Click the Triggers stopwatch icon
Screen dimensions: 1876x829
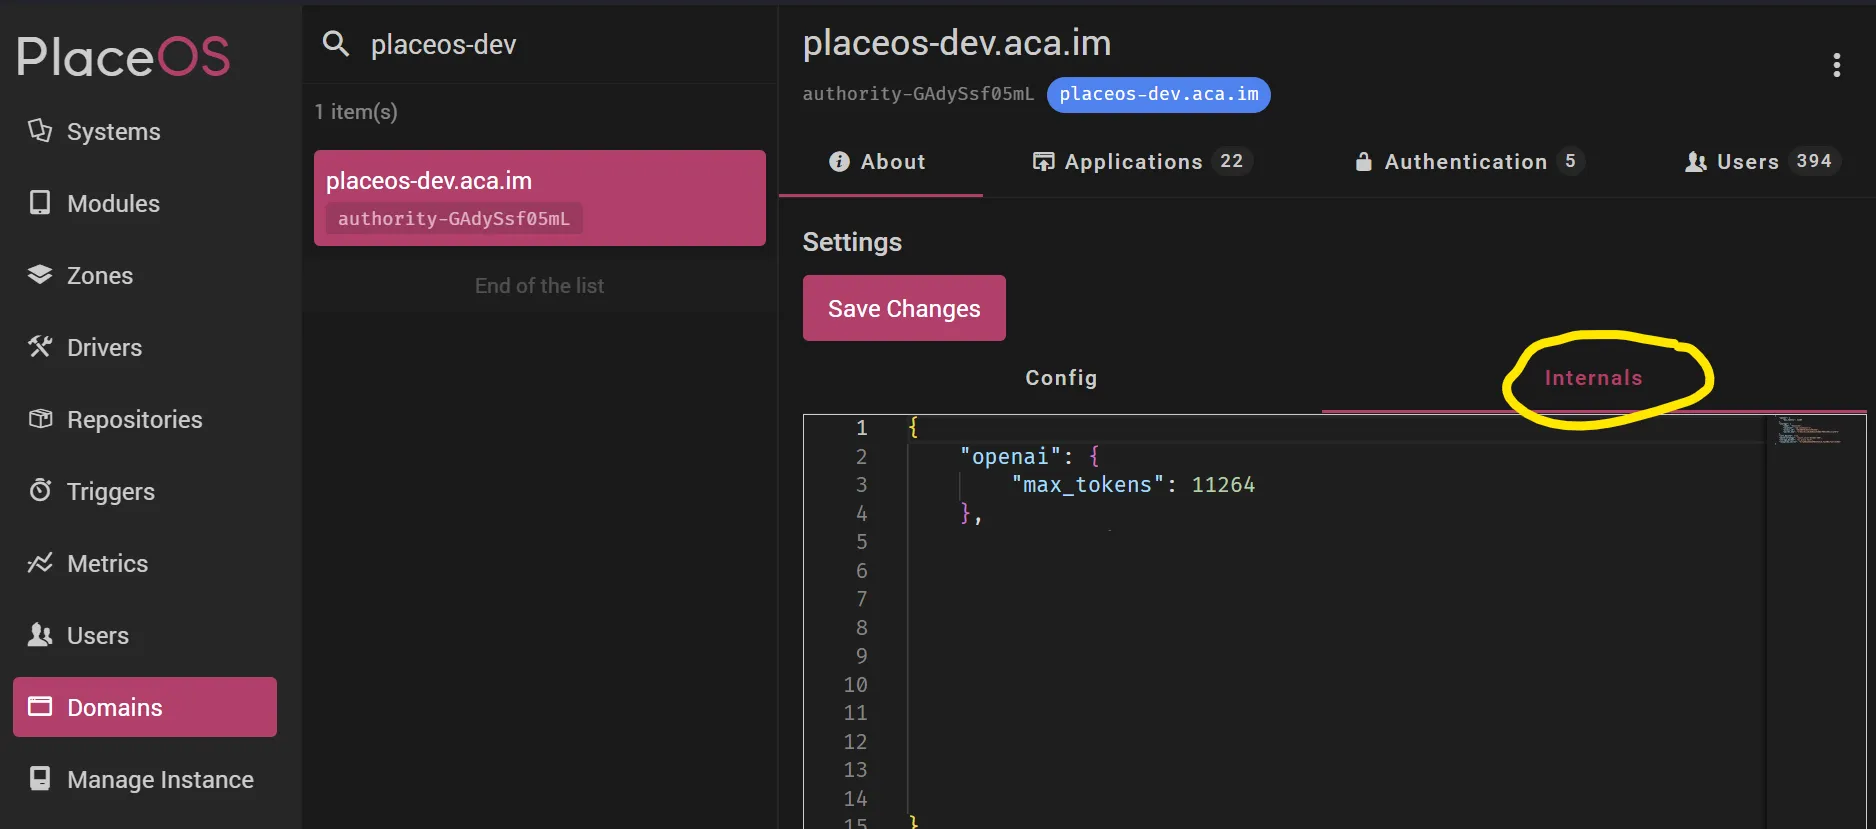point(40,491)
